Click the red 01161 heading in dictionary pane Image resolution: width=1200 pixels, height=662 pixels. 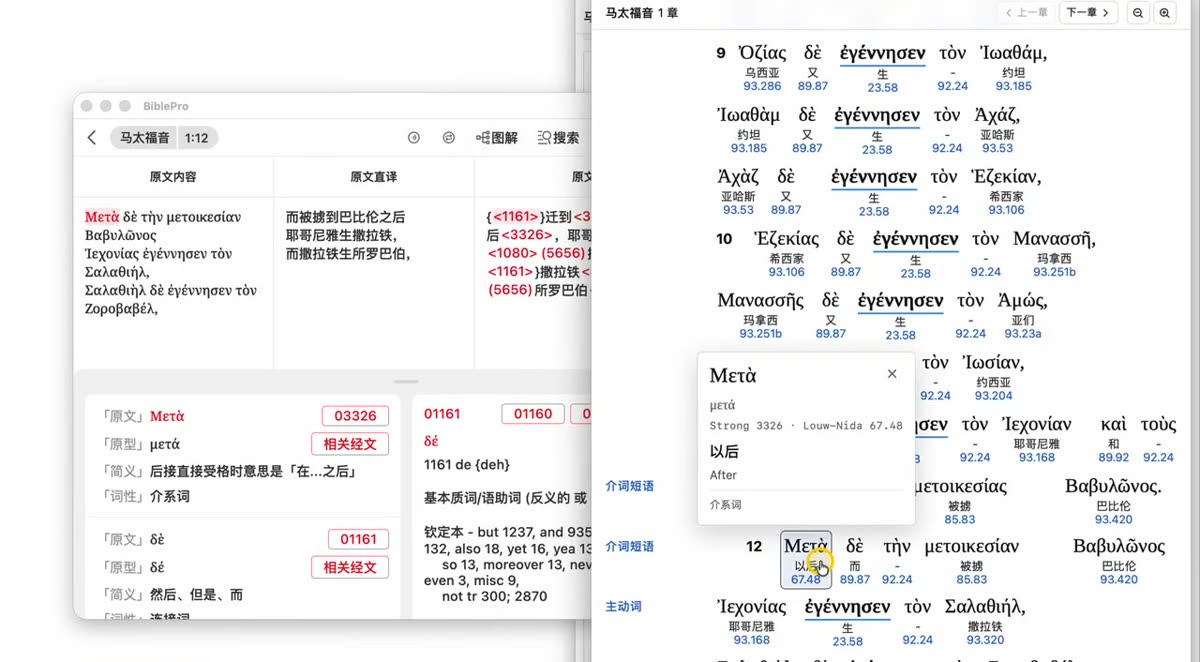coord(442,414)
